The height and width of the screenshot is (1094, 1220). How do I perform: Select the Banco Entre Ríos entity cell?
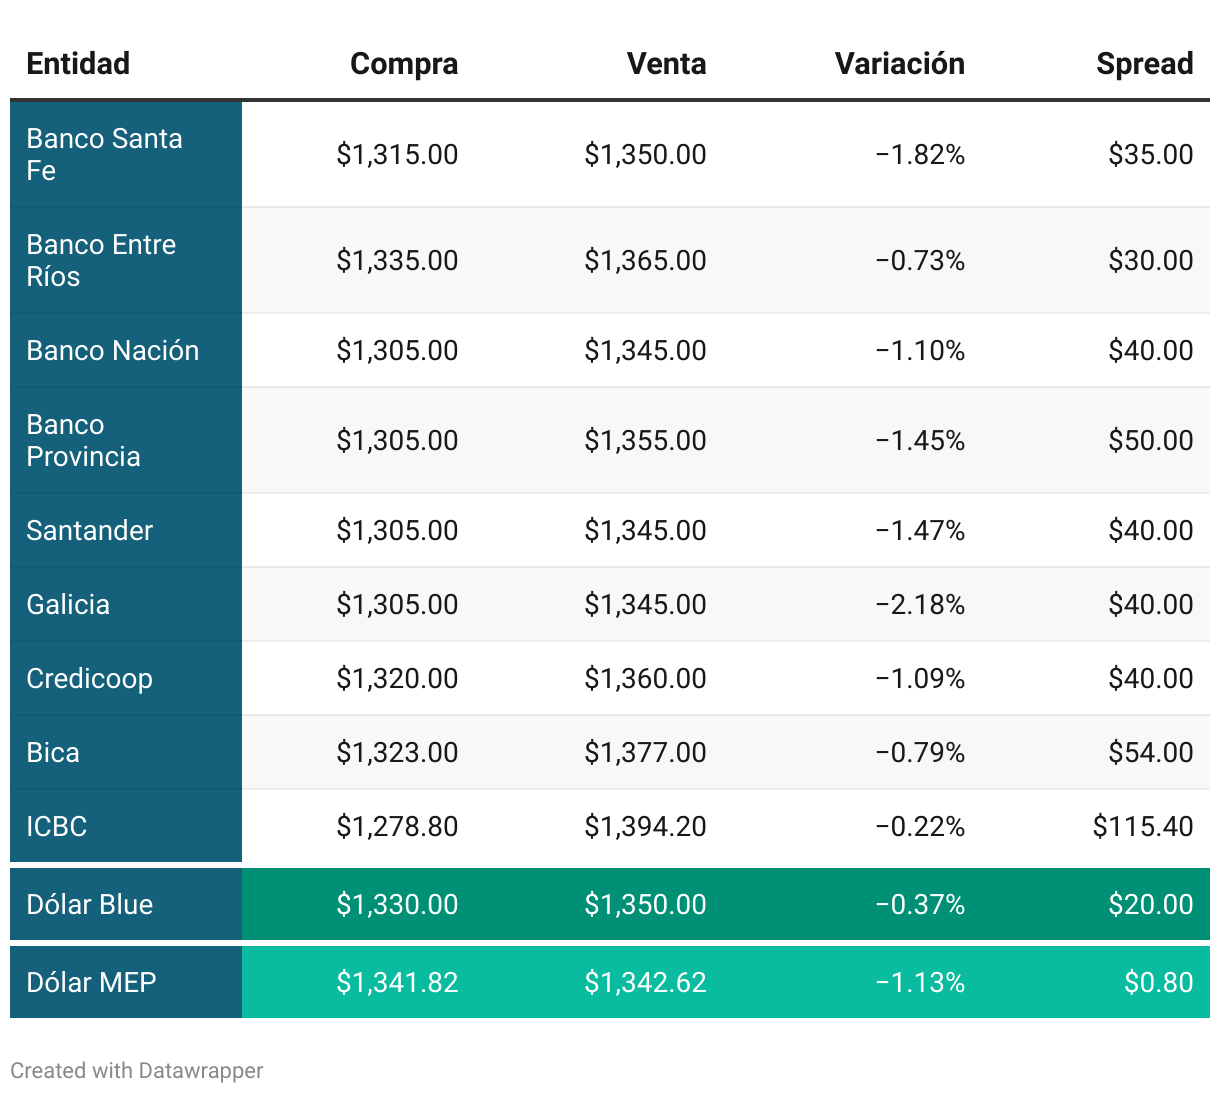coord(101,261)
